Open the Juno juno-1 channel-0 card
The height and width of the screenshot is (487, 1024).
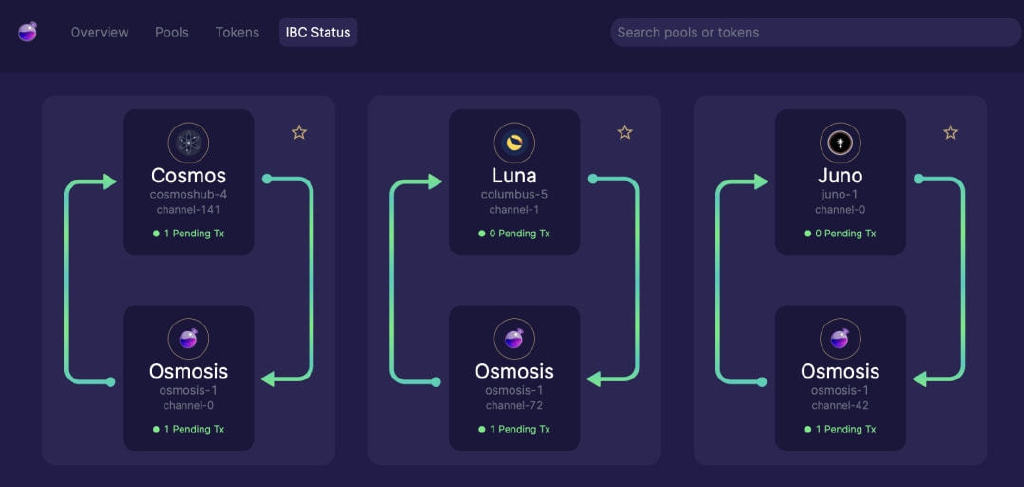(840, 182)
